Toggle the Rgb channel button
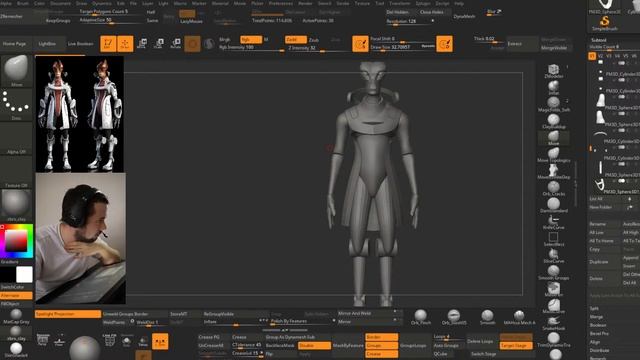 (251, 40)
